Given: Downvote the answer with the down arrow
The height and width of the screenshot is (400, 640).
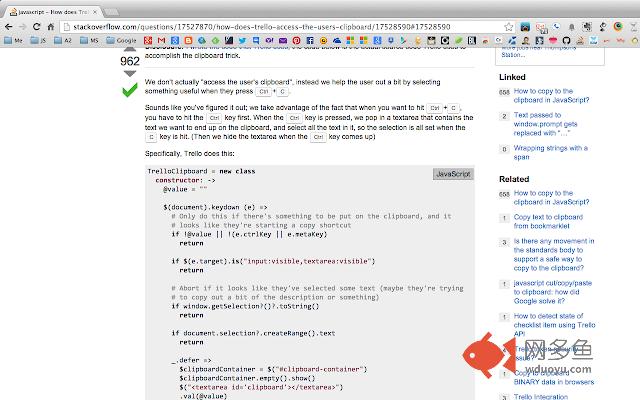Looking at the screenshot, I should pyautogui.click(x=129, y=75).
